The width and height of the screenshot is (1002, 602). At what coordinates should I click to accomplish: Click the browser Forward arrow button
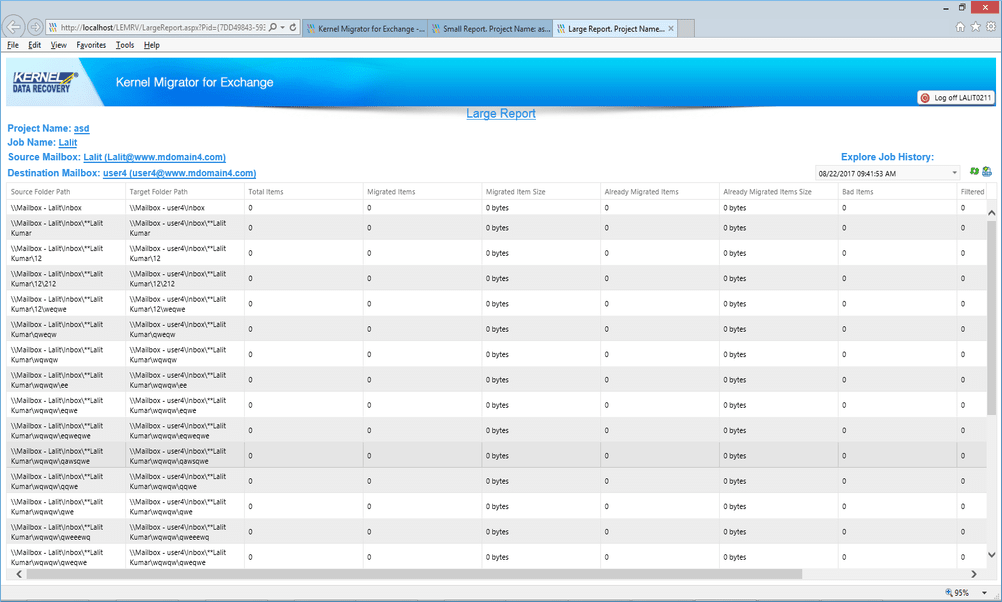pyautogui.click(x=36, y=27)
